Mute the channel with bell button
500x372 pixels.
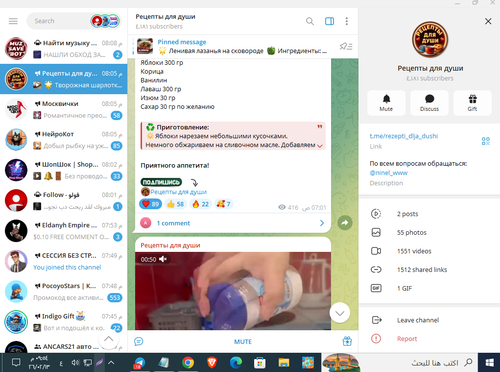tap(386, 103)
